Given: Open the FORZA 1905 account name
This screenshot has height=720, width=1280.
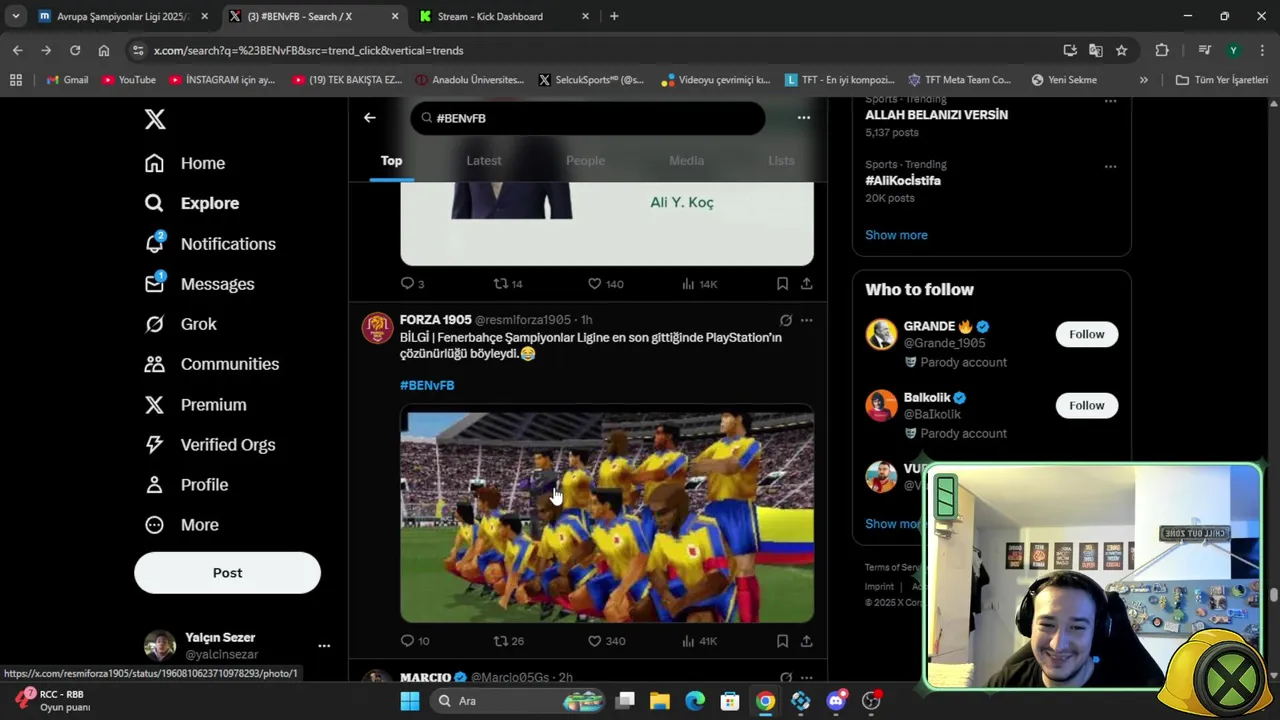Looking at the screenshot, I should [436, 320].
